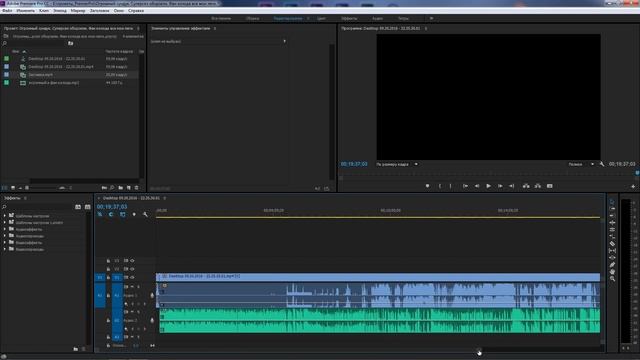Select the Zoom tool in tools panel
This screenshot has height=360, width=640.
612,278
